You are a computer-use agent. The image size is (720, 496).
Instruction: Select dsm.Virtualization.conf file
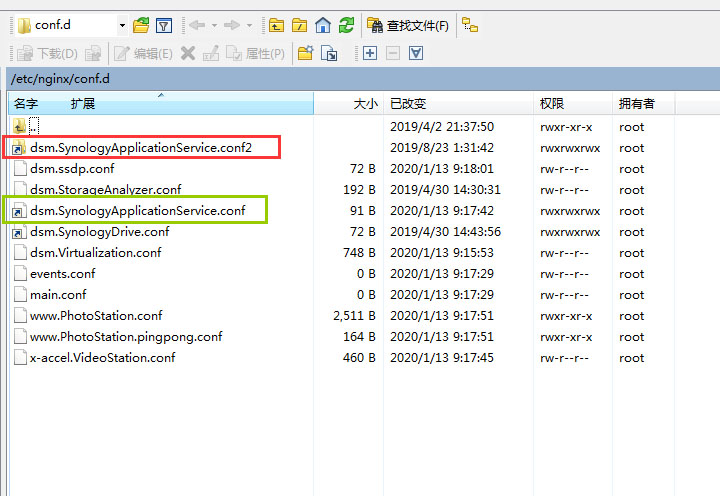click(96, 253)
